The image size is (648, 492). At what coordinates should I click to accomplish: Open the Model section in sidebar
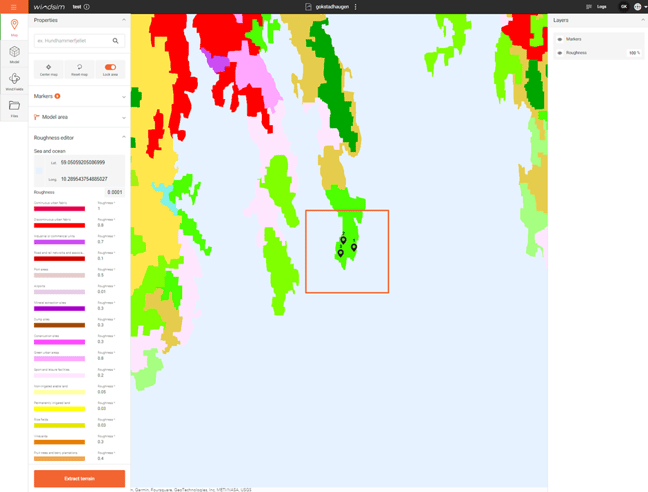(x=14, y=54)
